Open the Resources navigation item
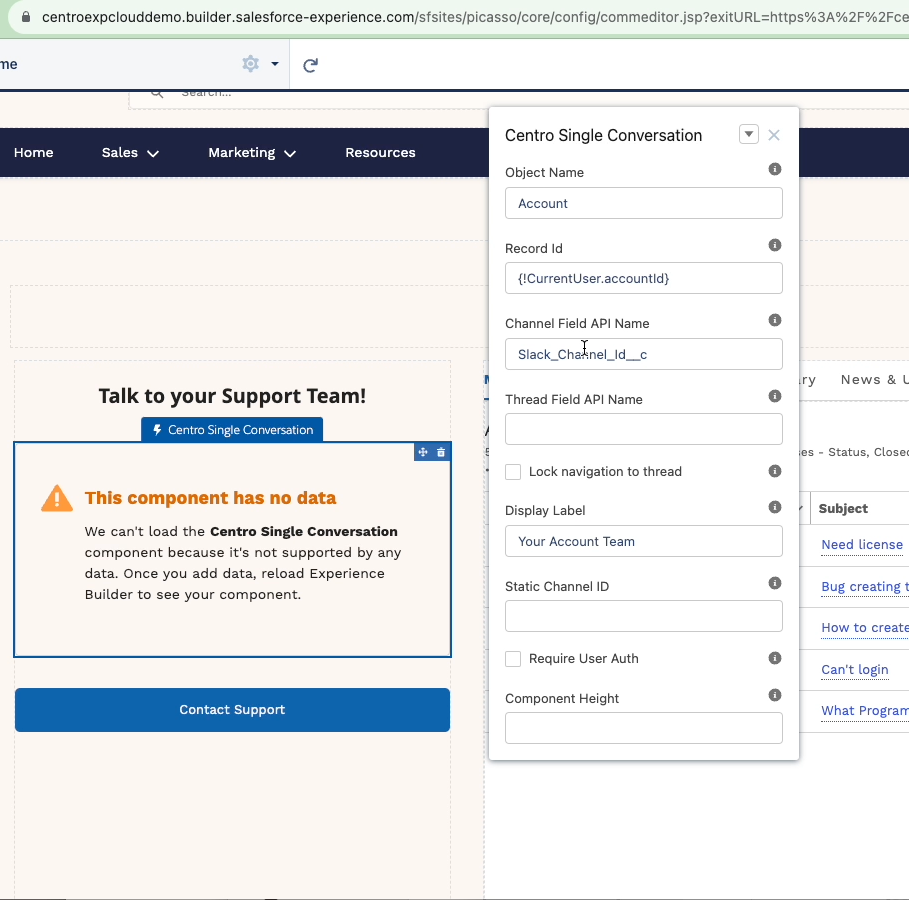909x900 pixels. click(x=380, y=153)
